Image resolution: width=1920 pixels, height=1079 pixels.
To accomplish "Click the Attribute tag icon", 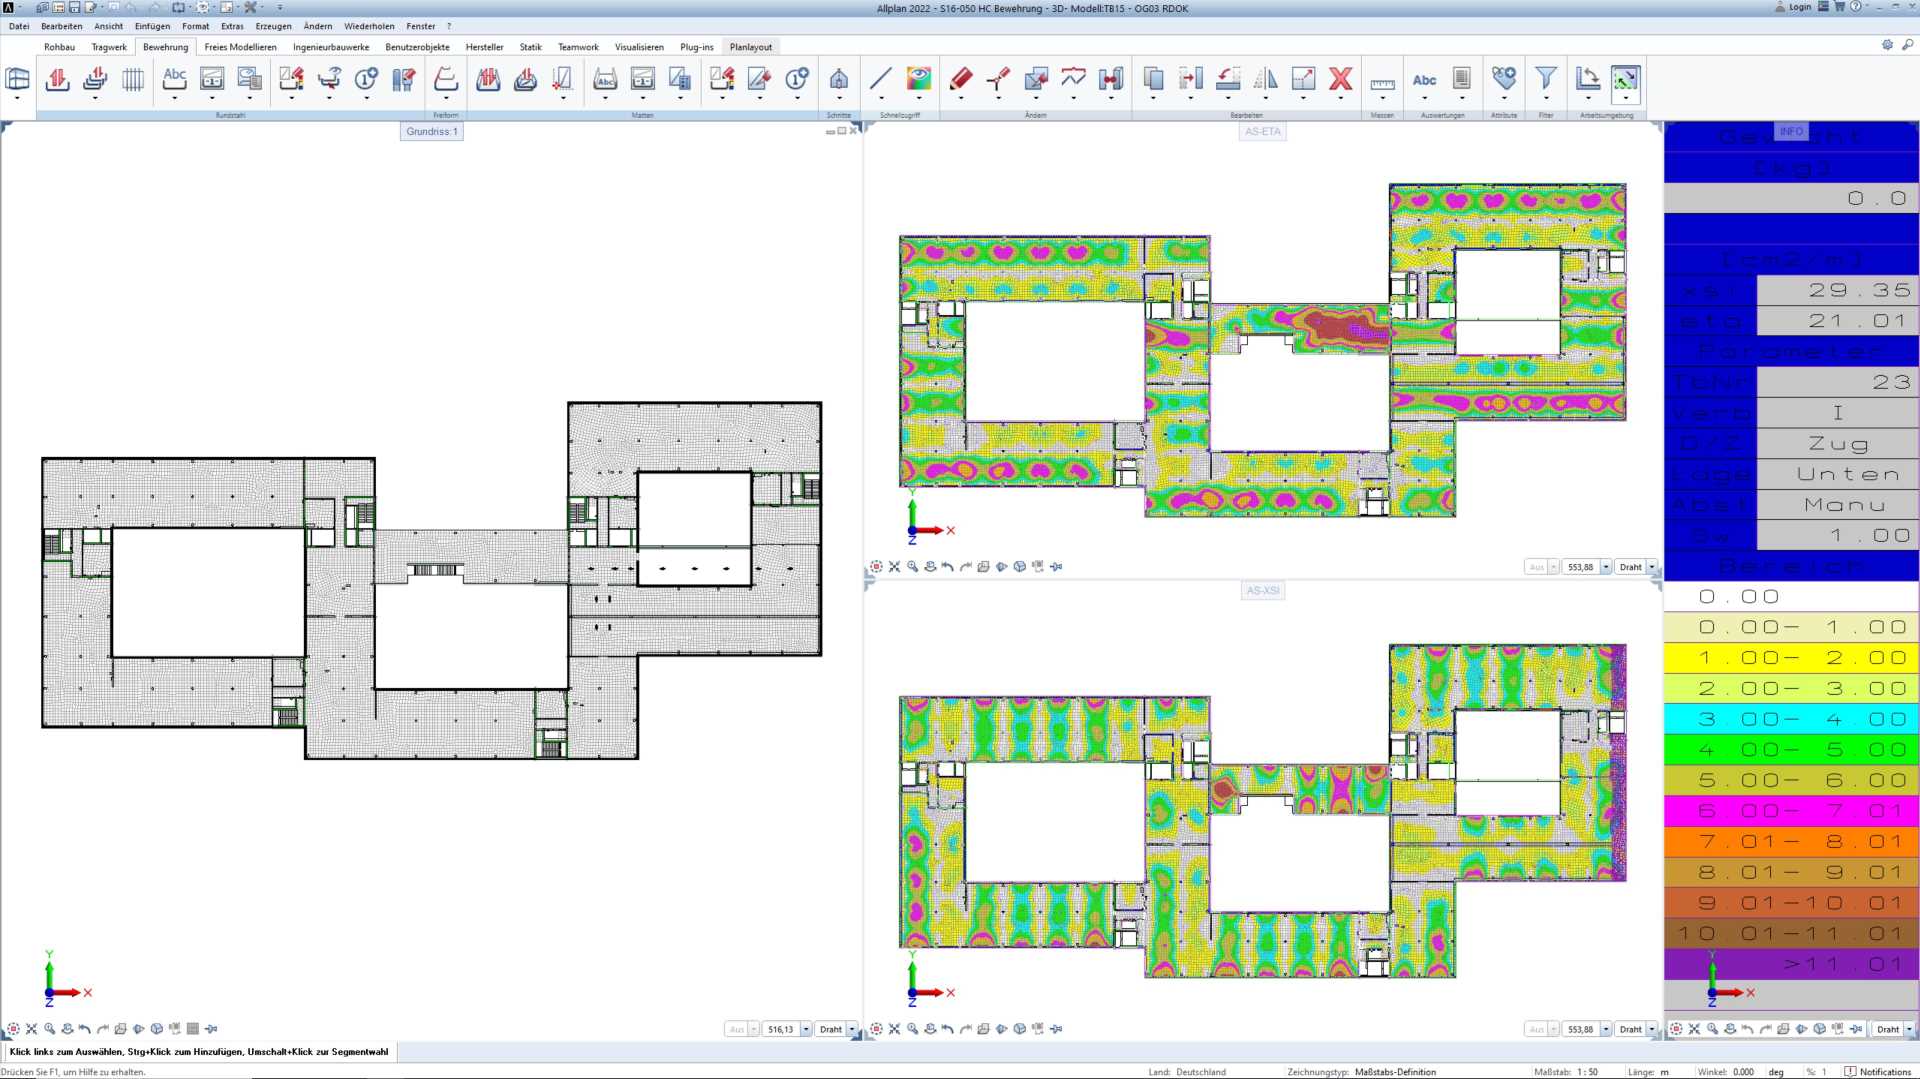I will [x=1503, y=80].
